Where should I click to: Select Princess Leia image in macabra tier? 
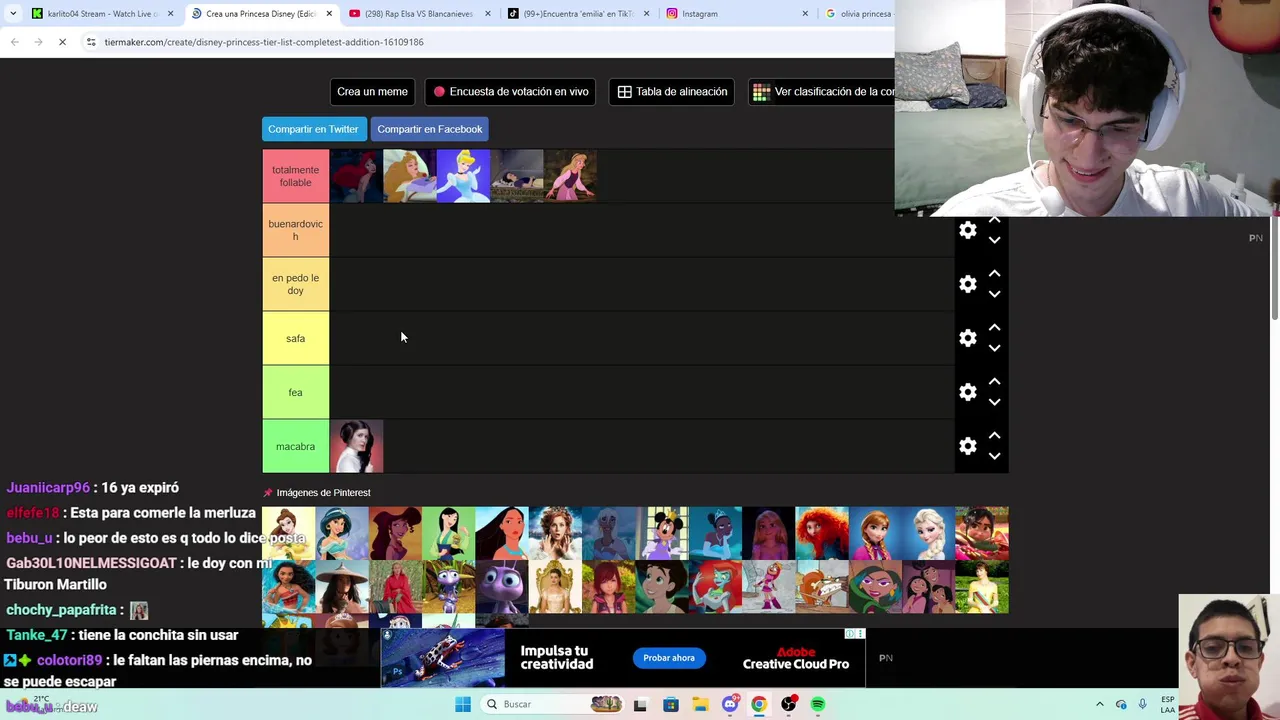[x=356, y=447]
